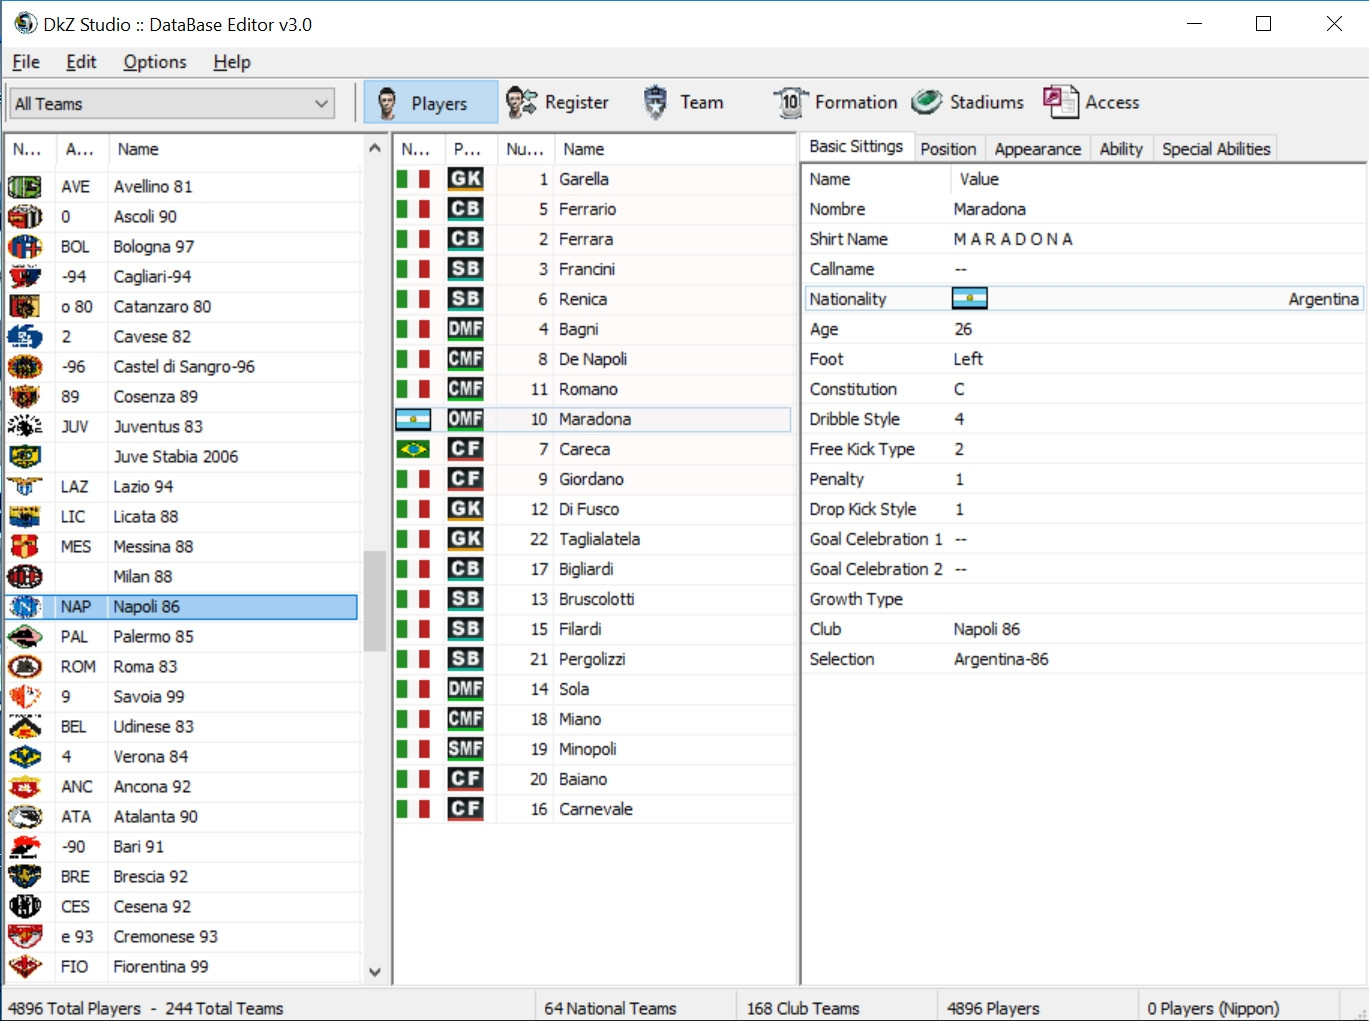Open the Register section
Viewport: 1369px width, 1021px height.
pyautogui.click(x=557, y=103)
